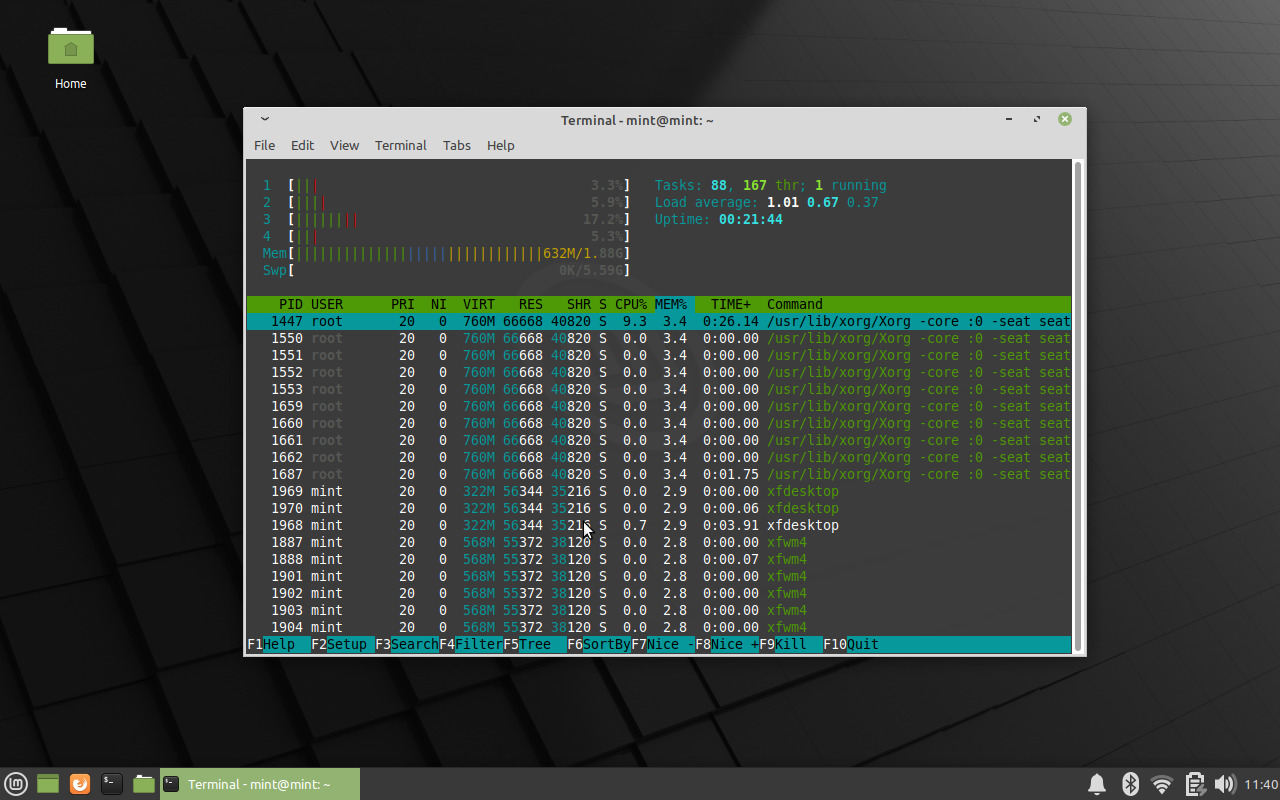Activate F4Filter in htop
The width and height of the screenshot is (1280, 800).
(x=469, y=644)
